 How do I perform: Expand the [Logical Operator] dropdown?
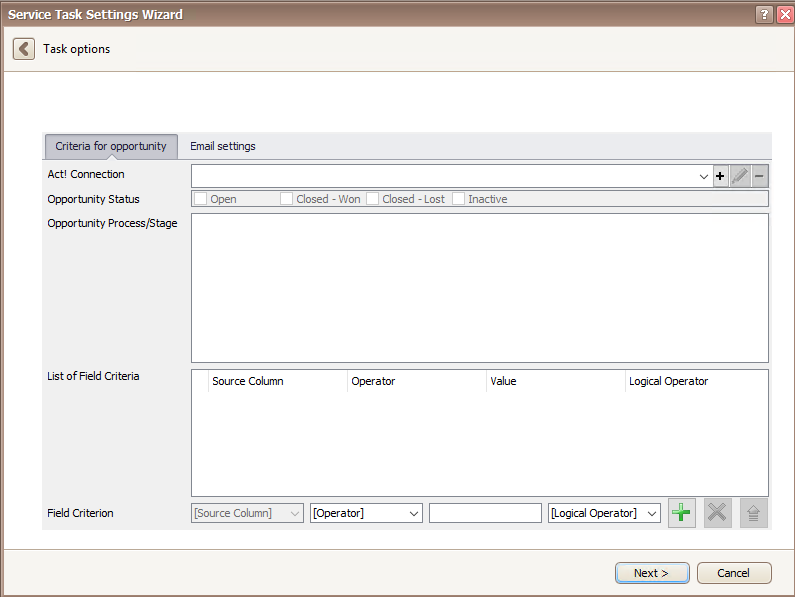tap(604, 513)
